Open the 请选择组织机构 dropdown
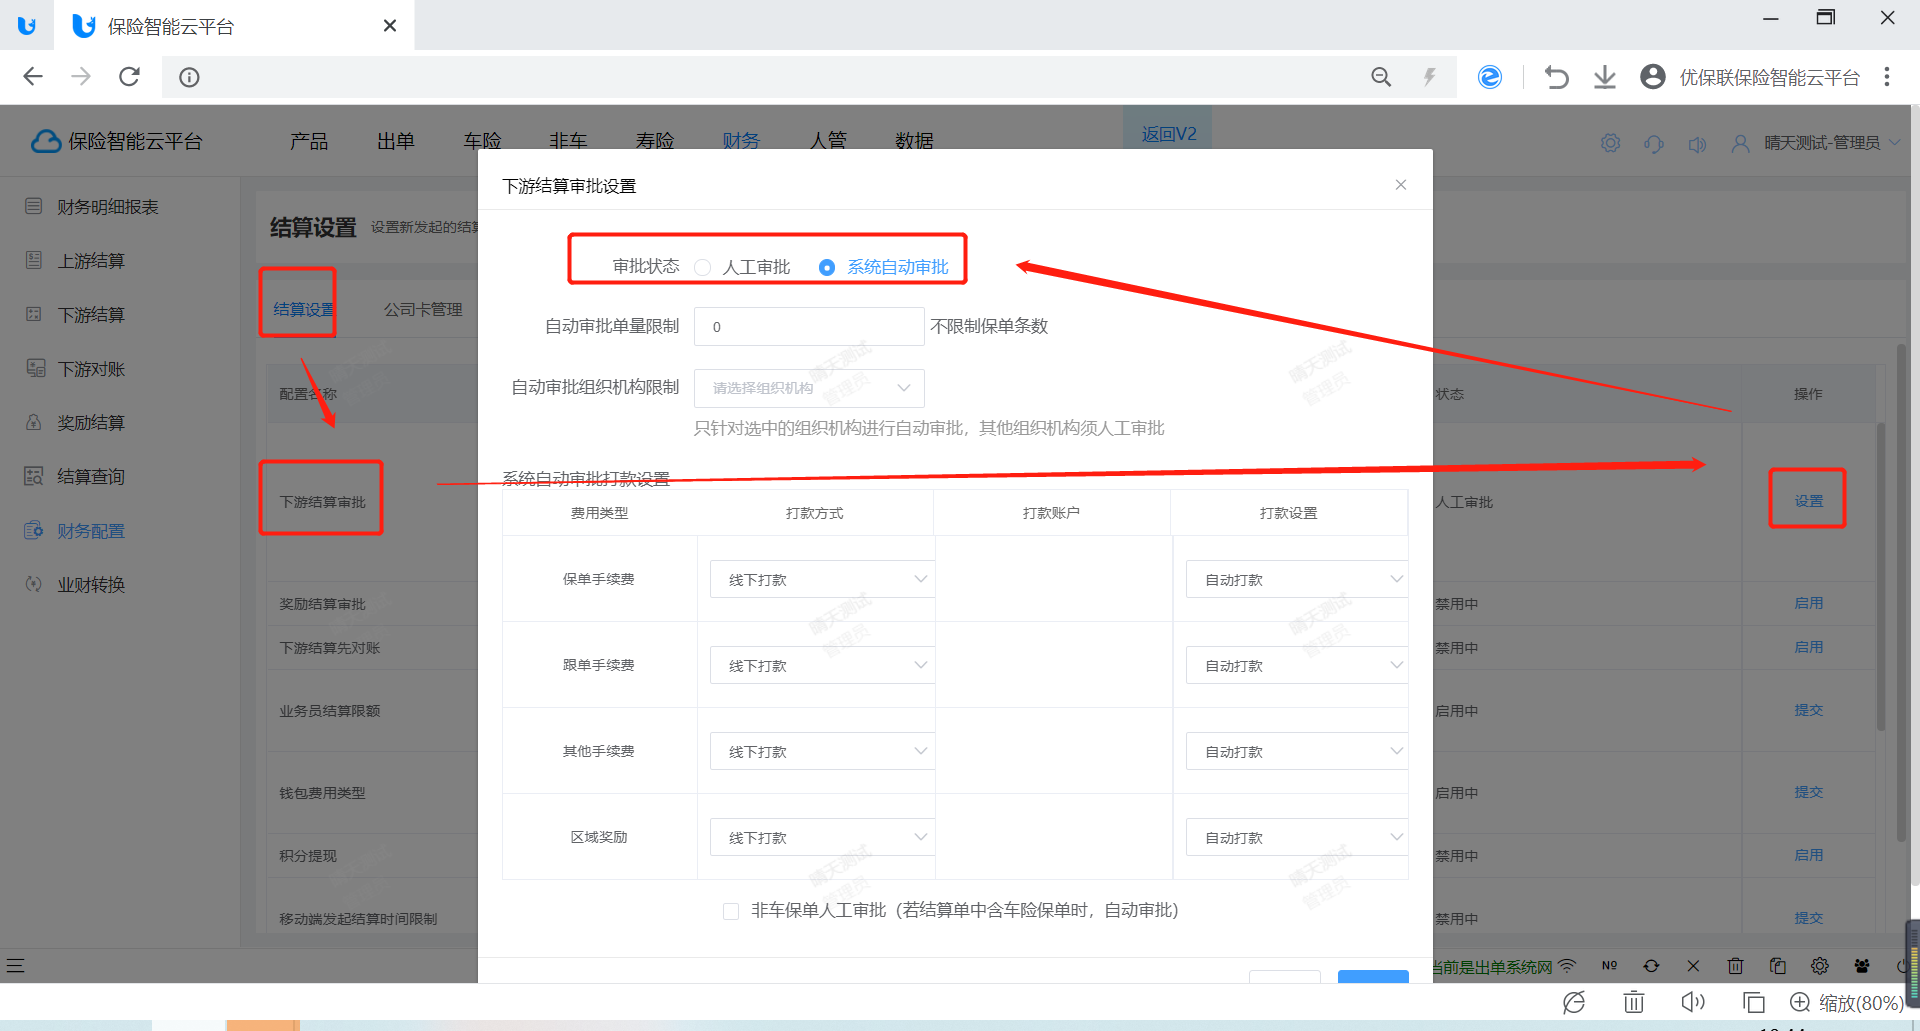The height and width of the screenshot is (1031, 1920). 809,388
